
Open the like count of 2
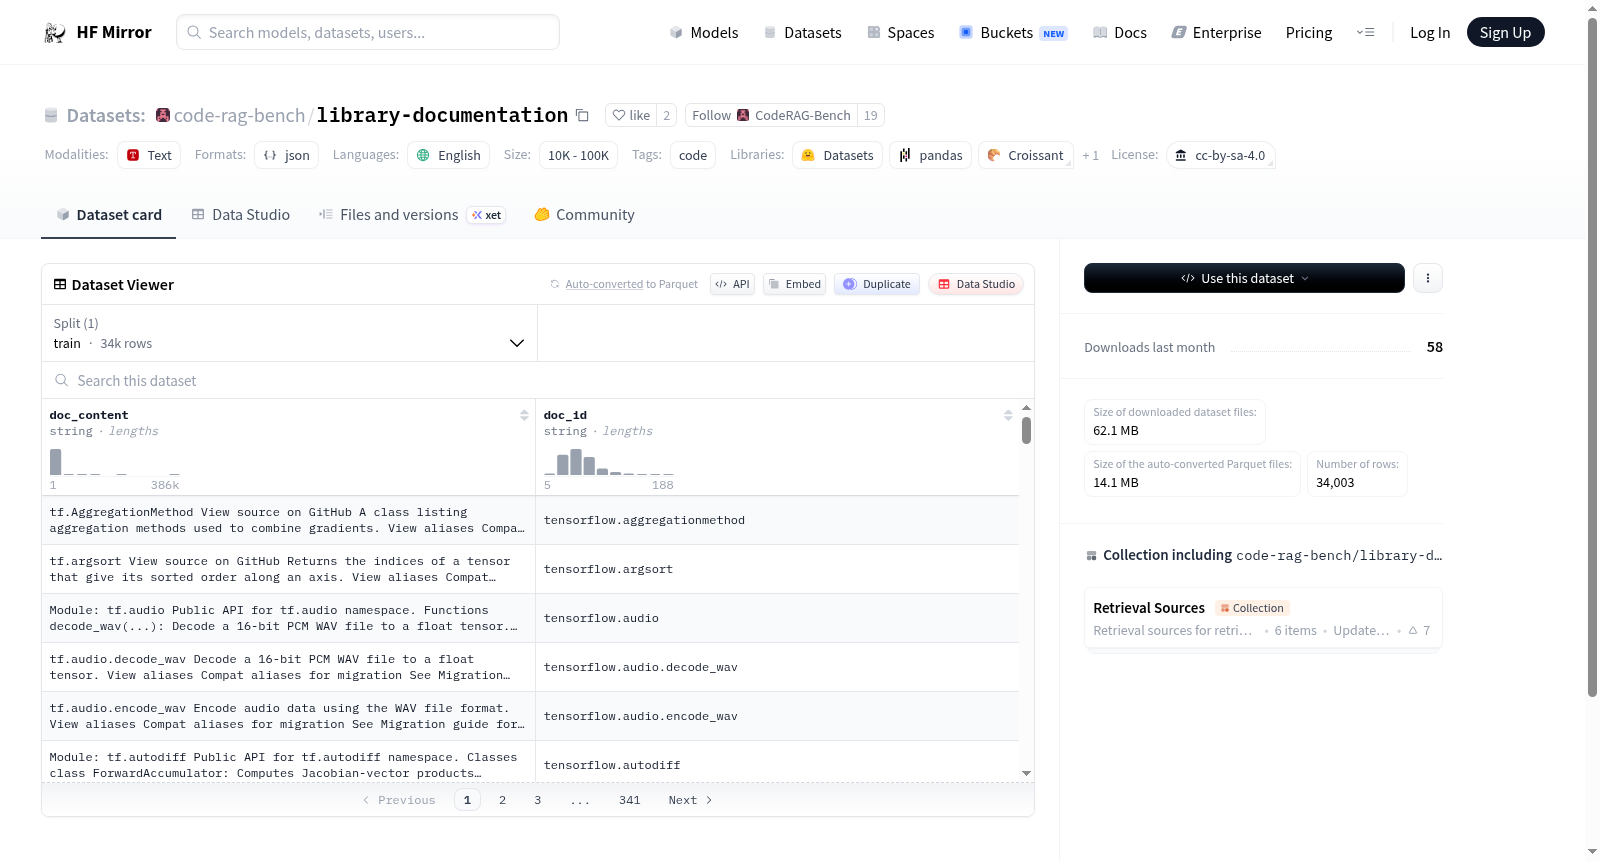coord(667,115)
